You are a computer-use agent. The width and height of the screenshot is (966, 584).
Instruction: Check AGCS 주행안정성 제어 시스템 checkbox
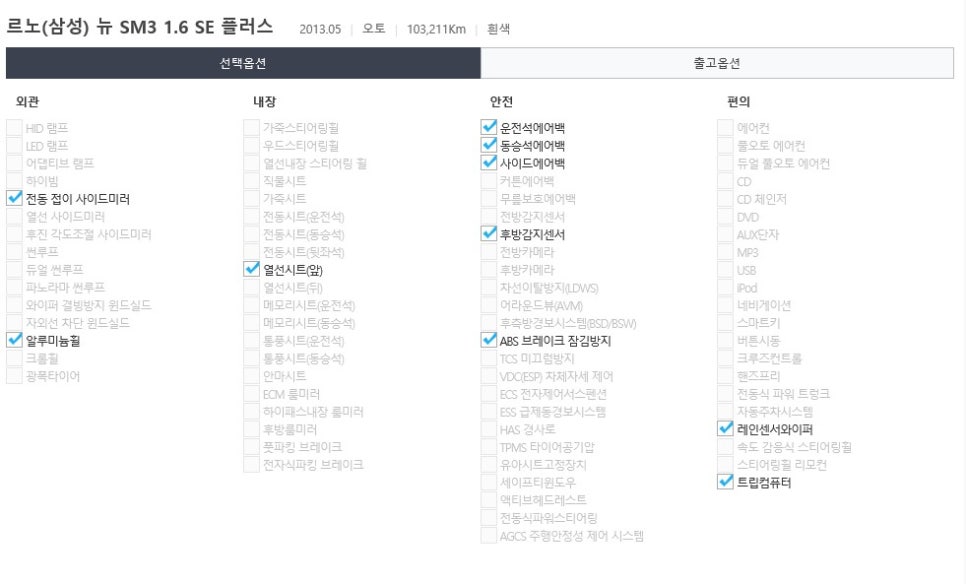pyautogui.click(x=489, y=535)
